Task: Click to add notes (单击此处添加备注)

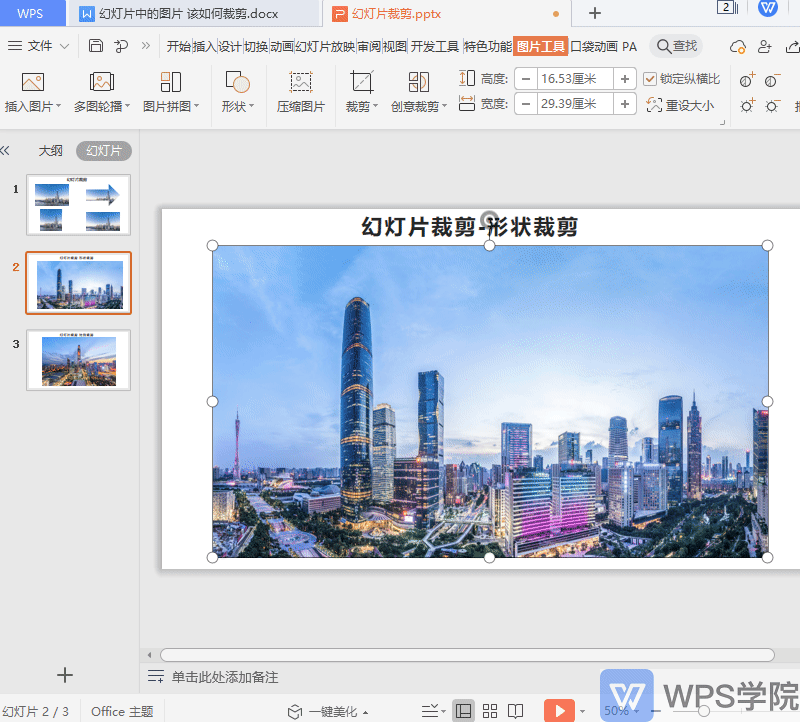Action: point(225,677)
